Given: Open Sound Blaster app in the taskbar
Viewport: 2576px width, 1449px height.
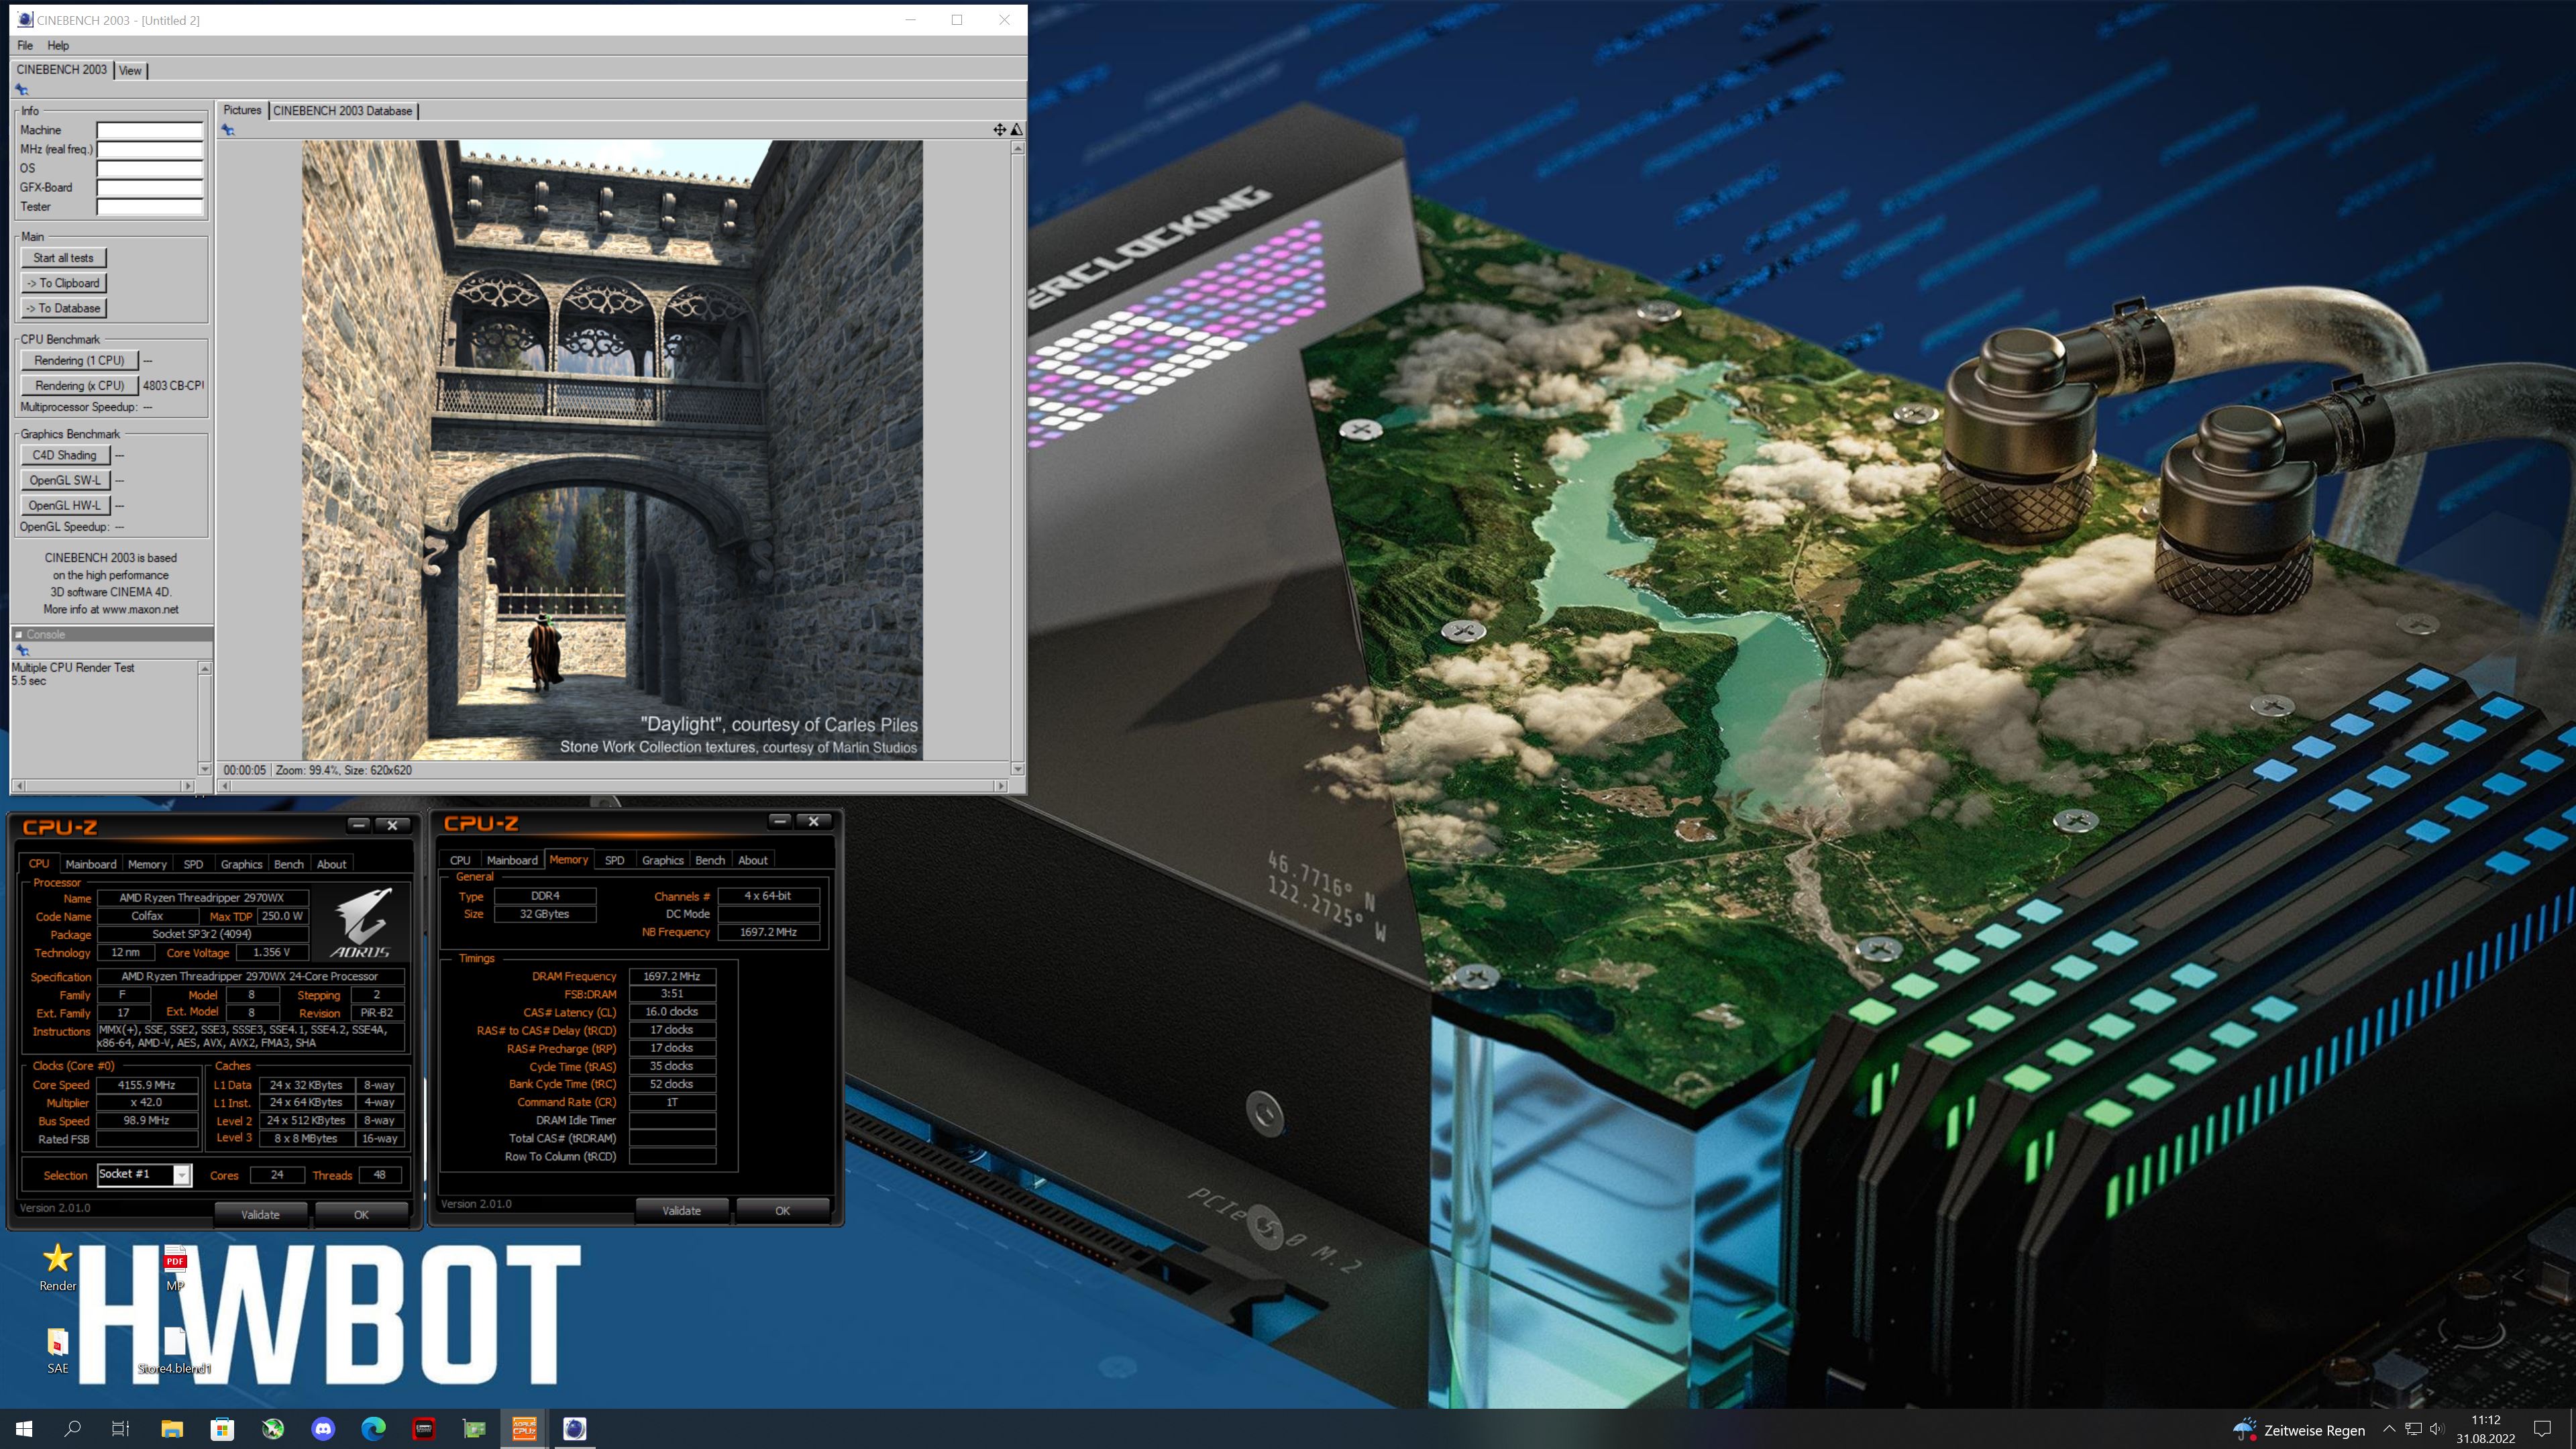Looking at the screenshot, I should point(424,1429).
